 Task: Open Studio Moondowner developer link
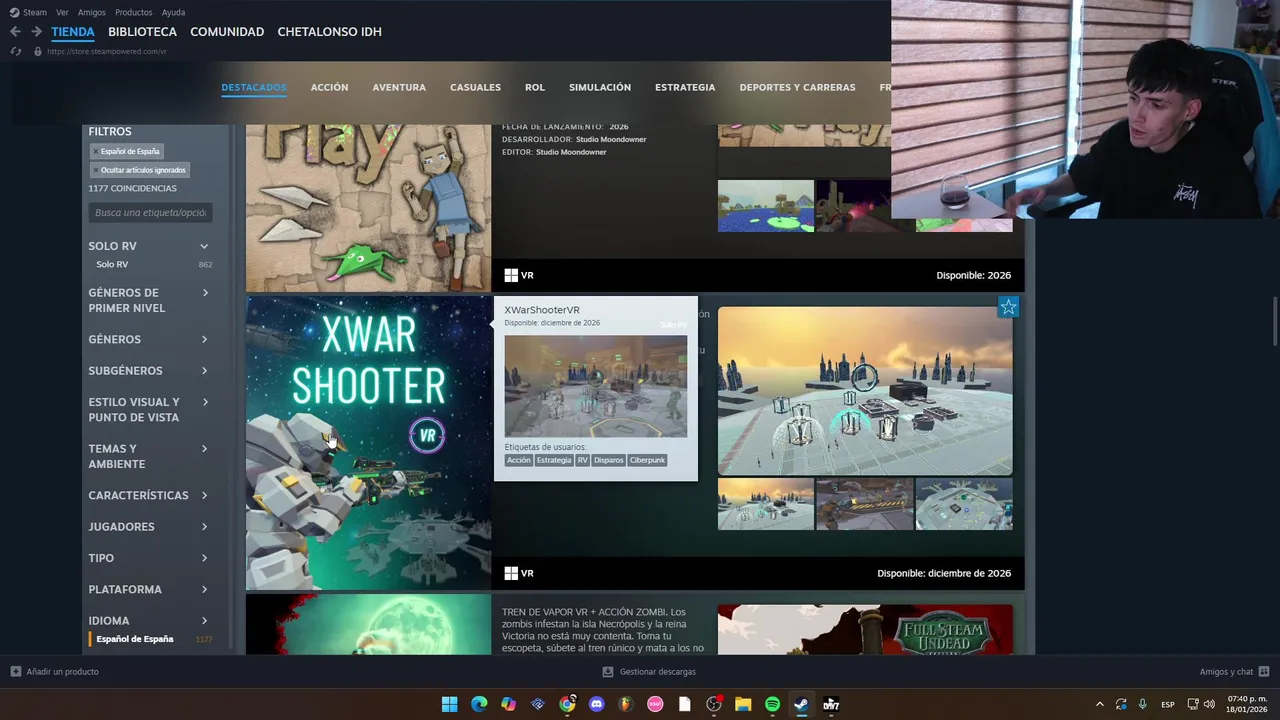(611, 139)
